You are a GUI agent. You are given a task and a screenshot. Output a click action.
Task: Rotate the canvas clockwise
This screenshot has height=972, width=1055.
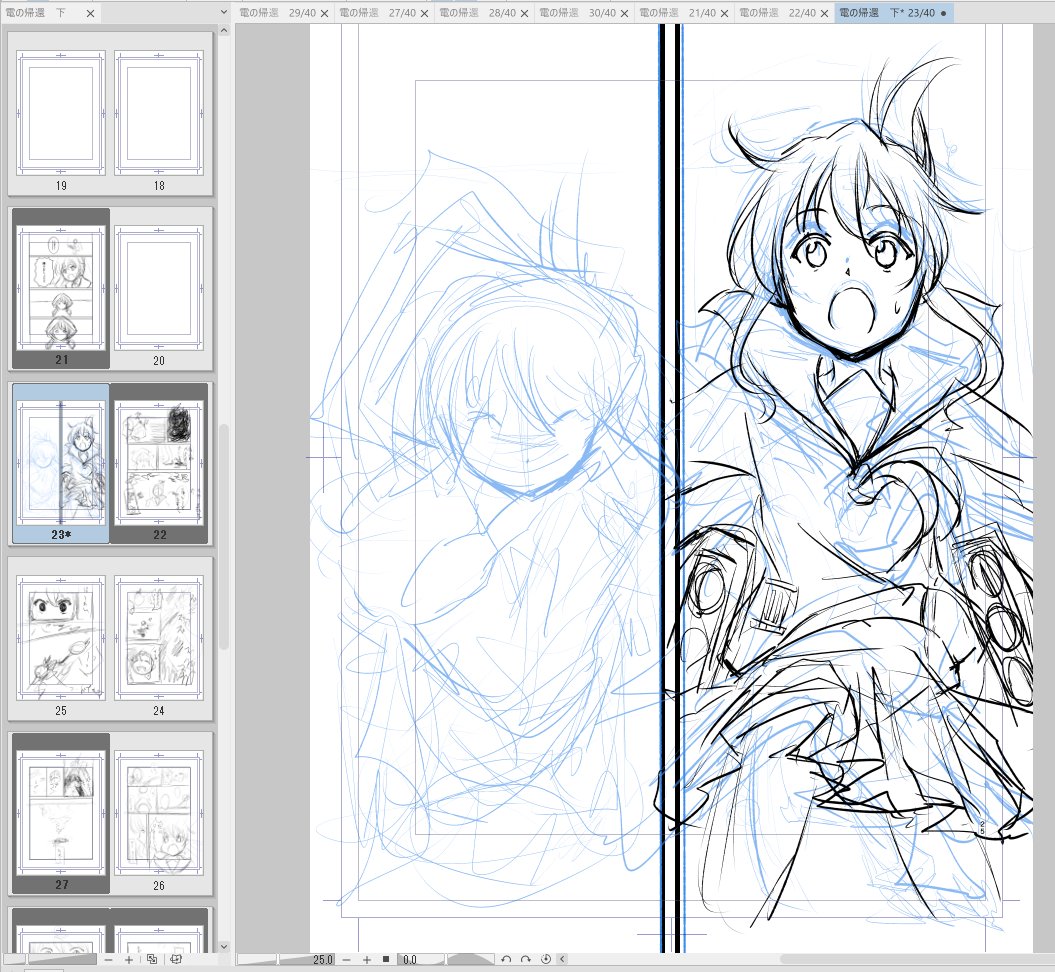525,960
